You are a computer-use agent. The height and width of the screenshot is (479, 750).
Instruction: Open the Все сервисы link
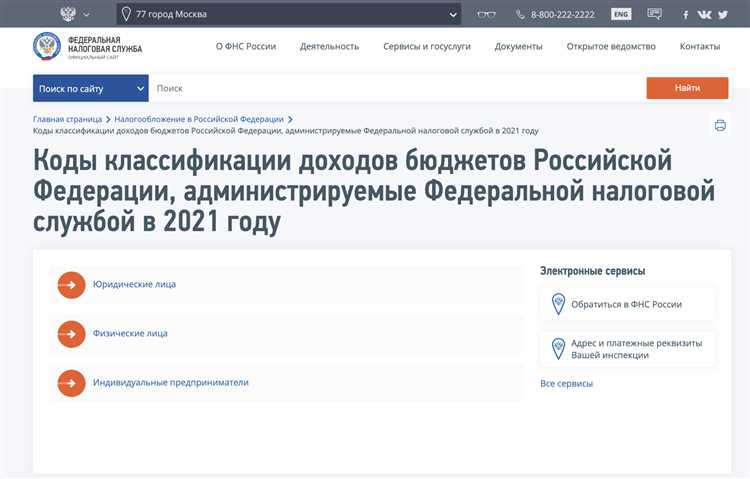[566, 383]
